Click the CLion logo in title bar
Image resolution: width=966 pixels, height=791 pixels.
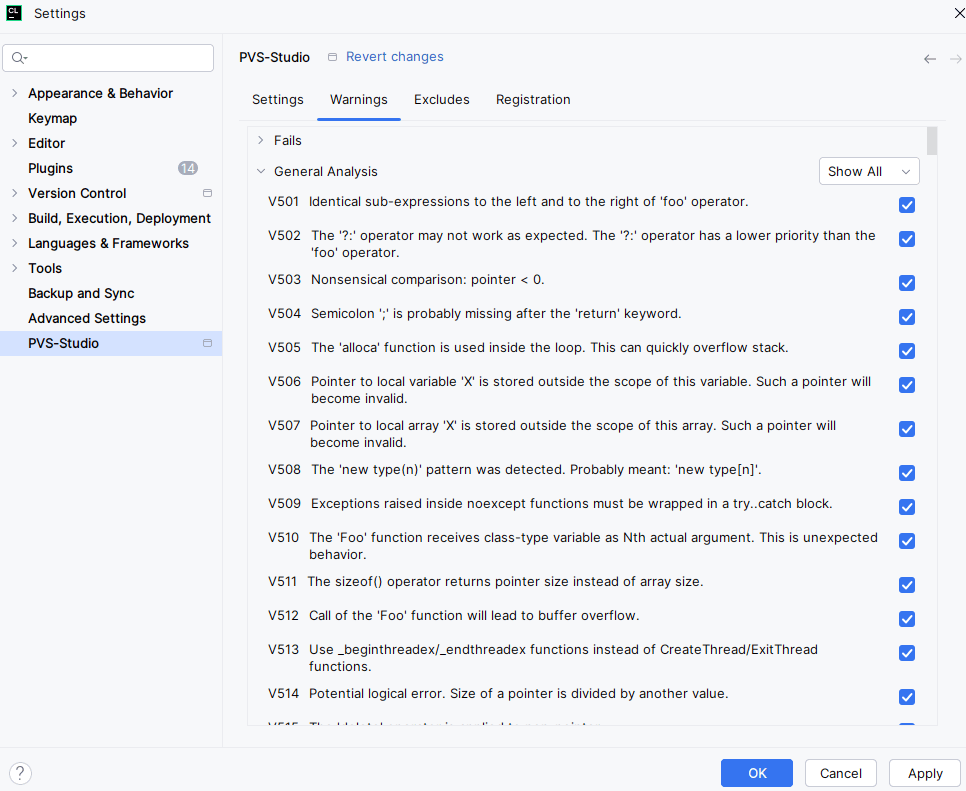pos(14,13)
